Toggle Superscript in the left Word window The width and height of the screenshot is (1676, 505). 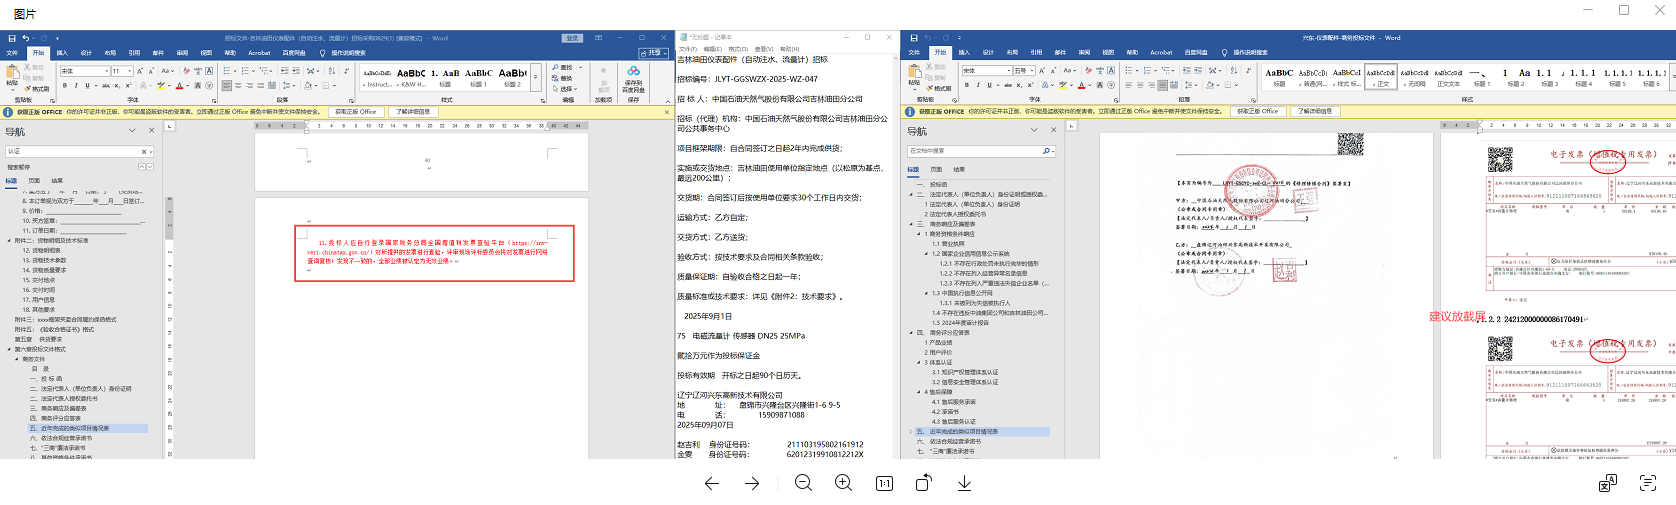(x=128, y=85)
